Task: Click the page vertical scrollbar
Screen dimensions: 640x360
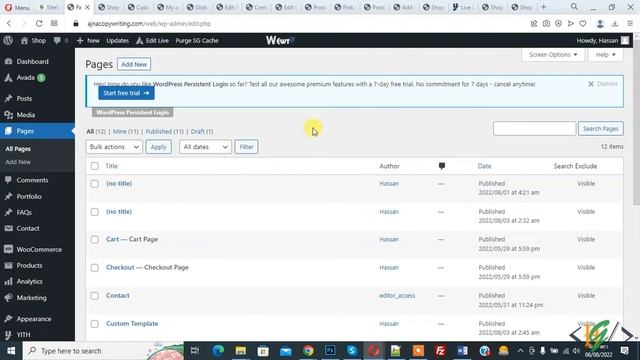Action: click(636, 122)
